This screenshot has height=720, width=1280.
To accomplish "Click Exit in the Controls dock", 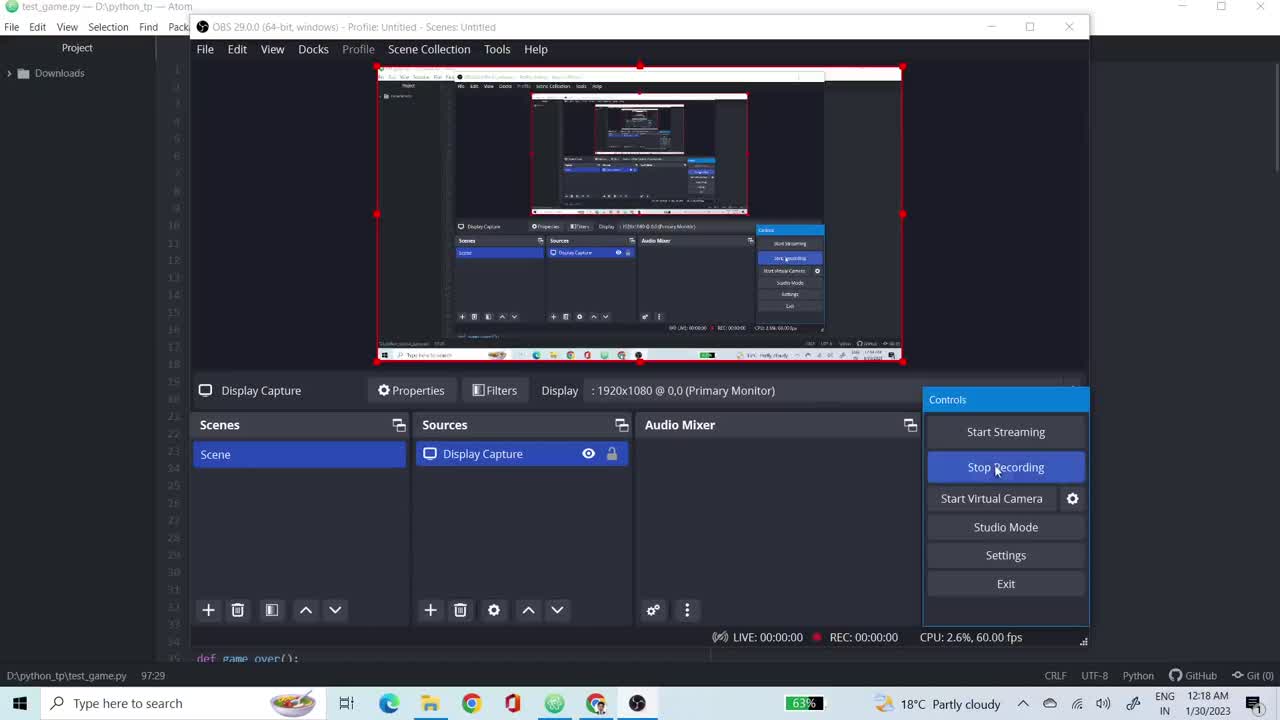I will pos(1006,584).
